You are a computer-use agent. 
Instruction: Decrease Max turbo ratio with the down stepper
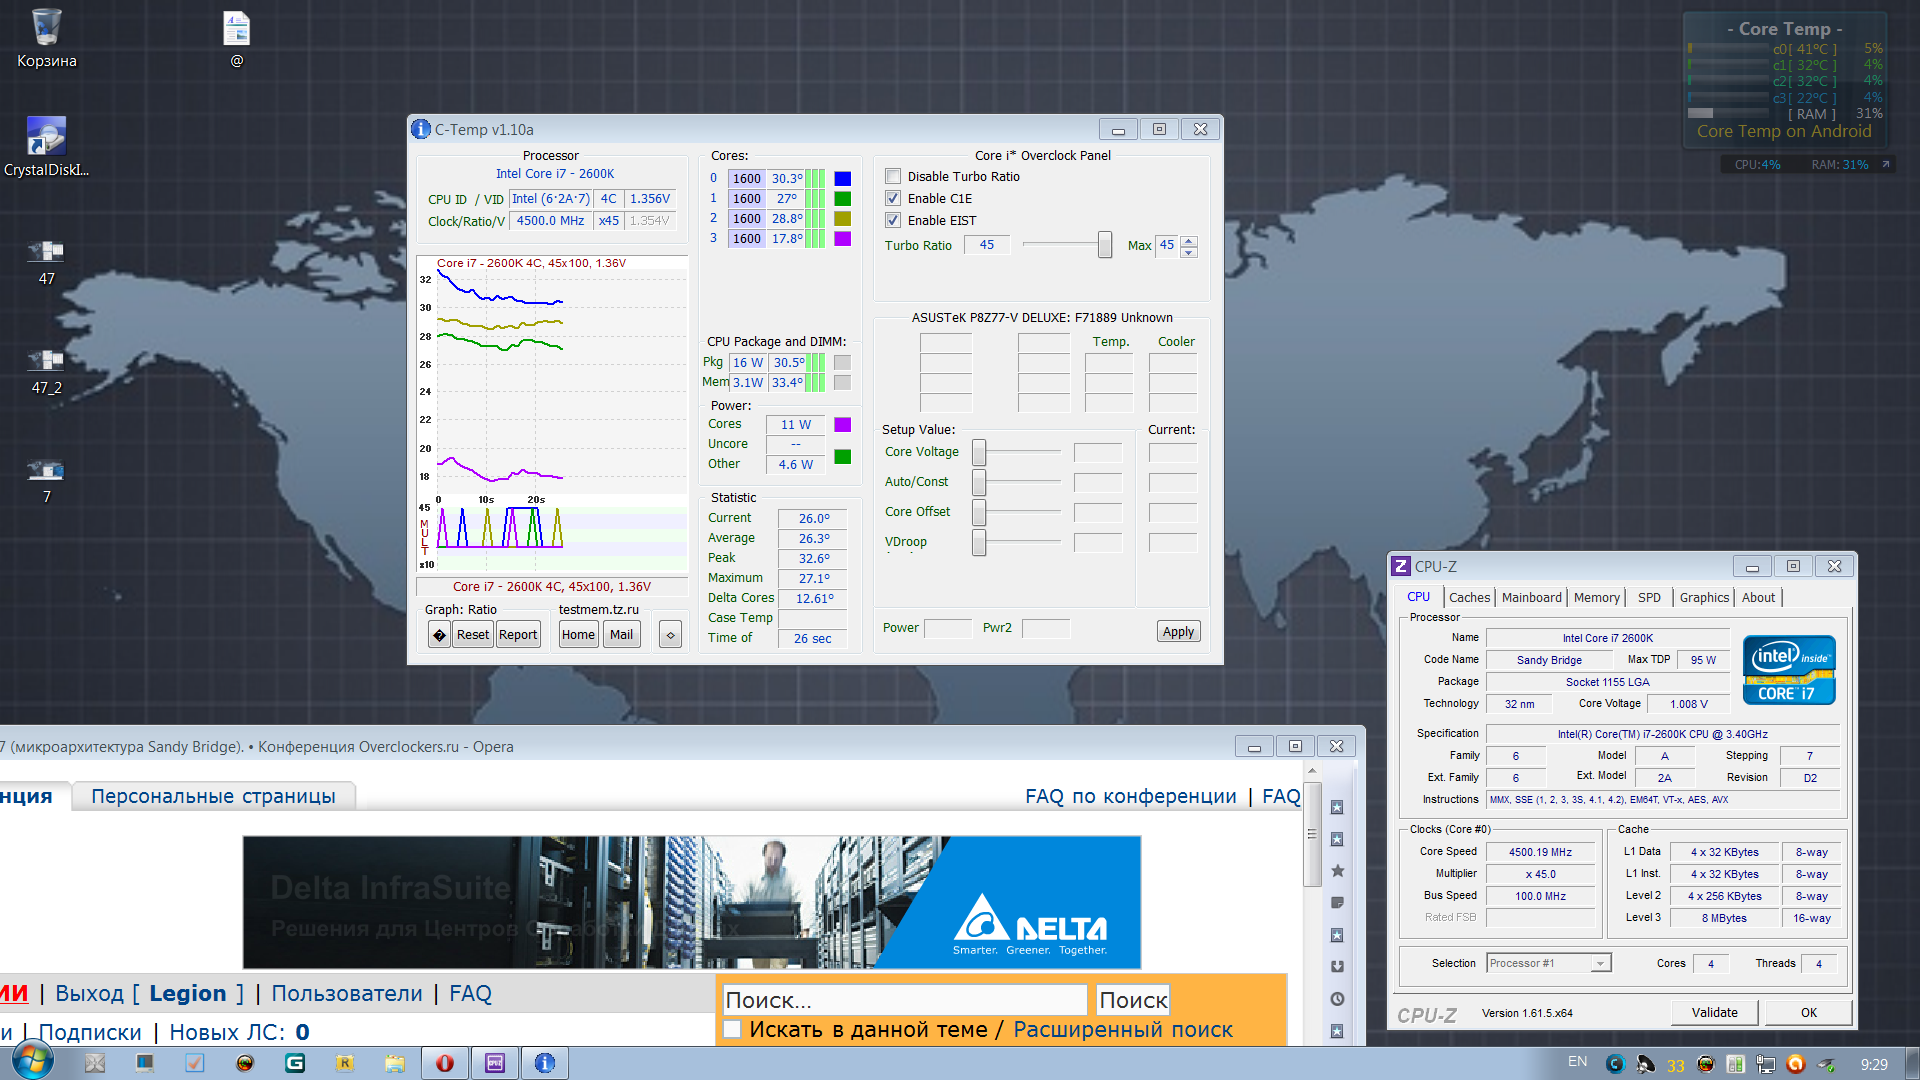pos(1188,251)
